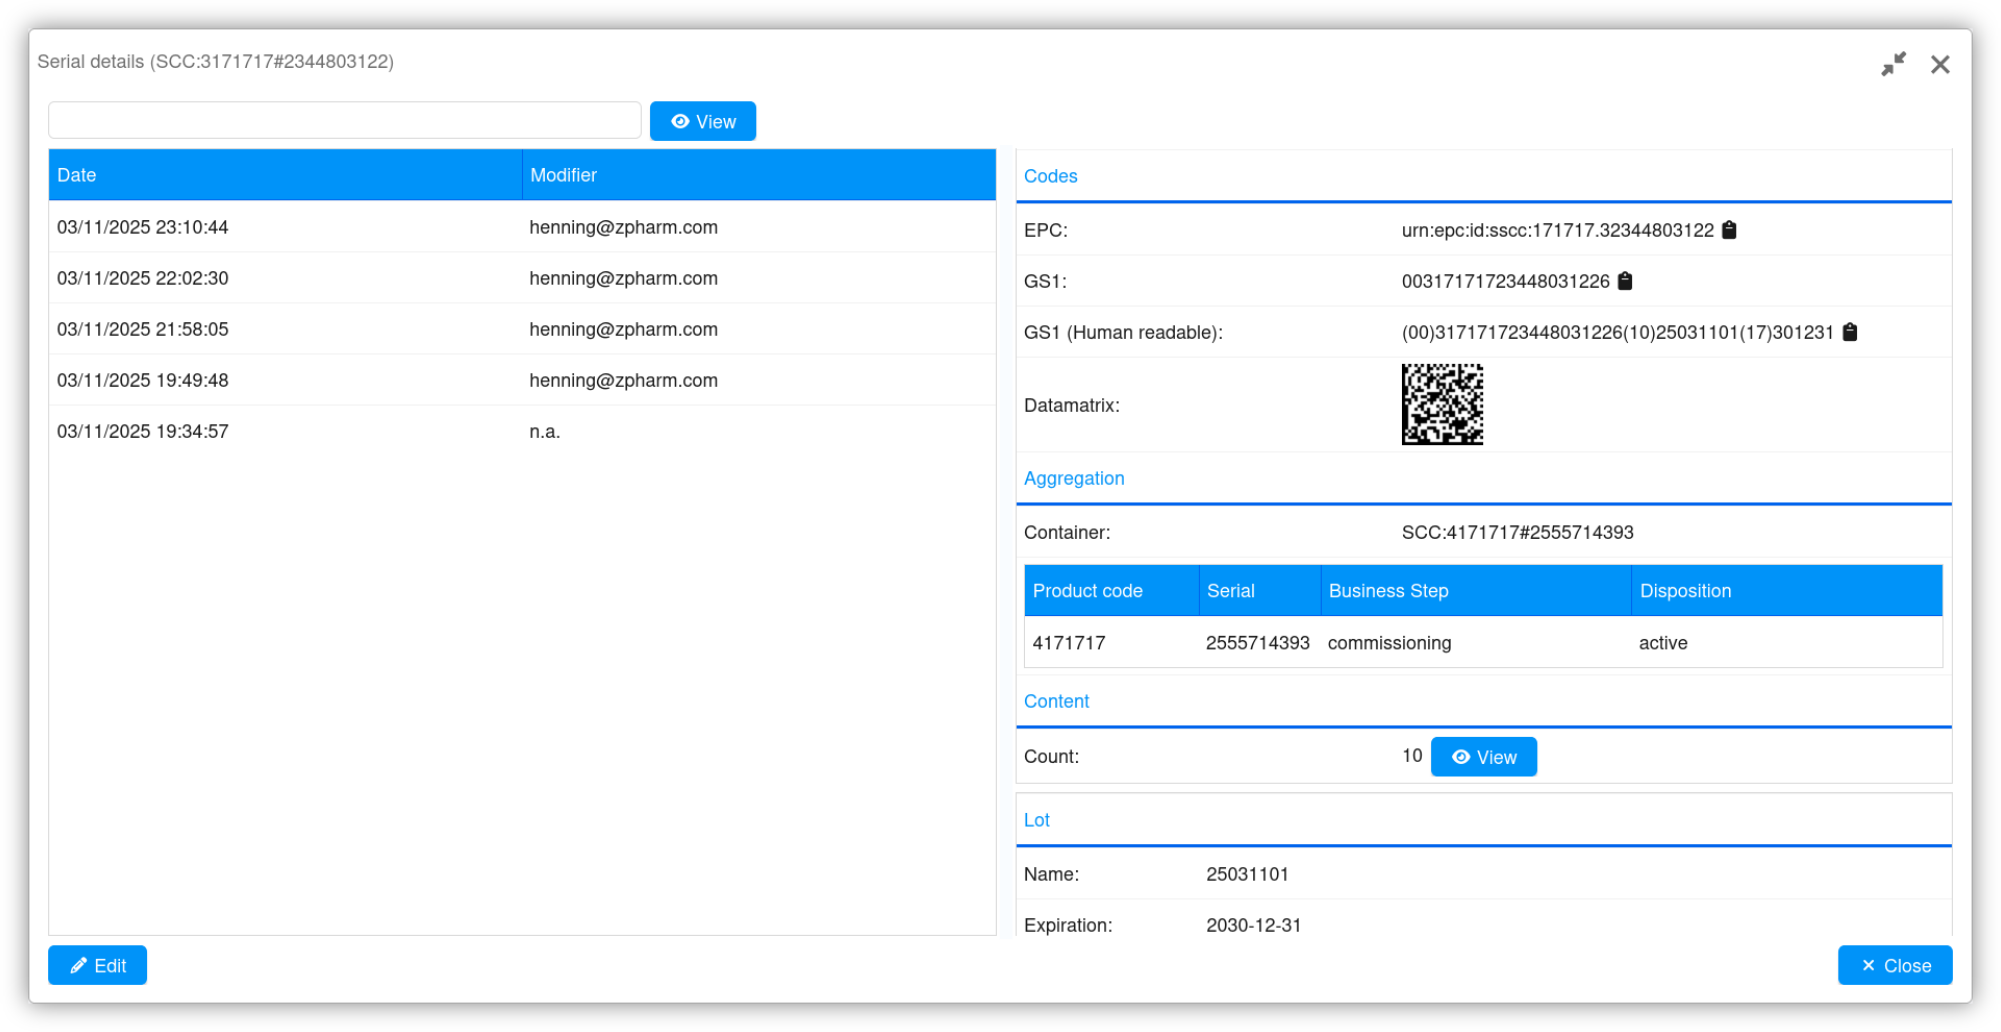Select the 22:02:30 history entry
The image size is (2001, 1032).
[x=521, y=278]
